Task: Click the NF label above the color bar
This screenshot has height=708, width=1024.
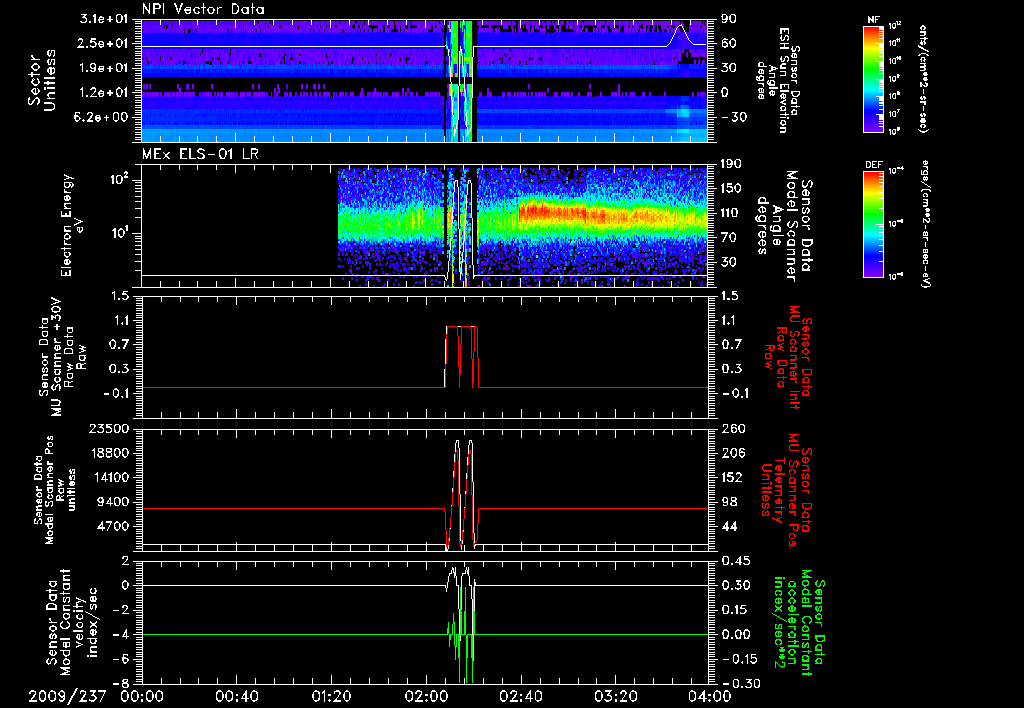Action: (874, 20)
